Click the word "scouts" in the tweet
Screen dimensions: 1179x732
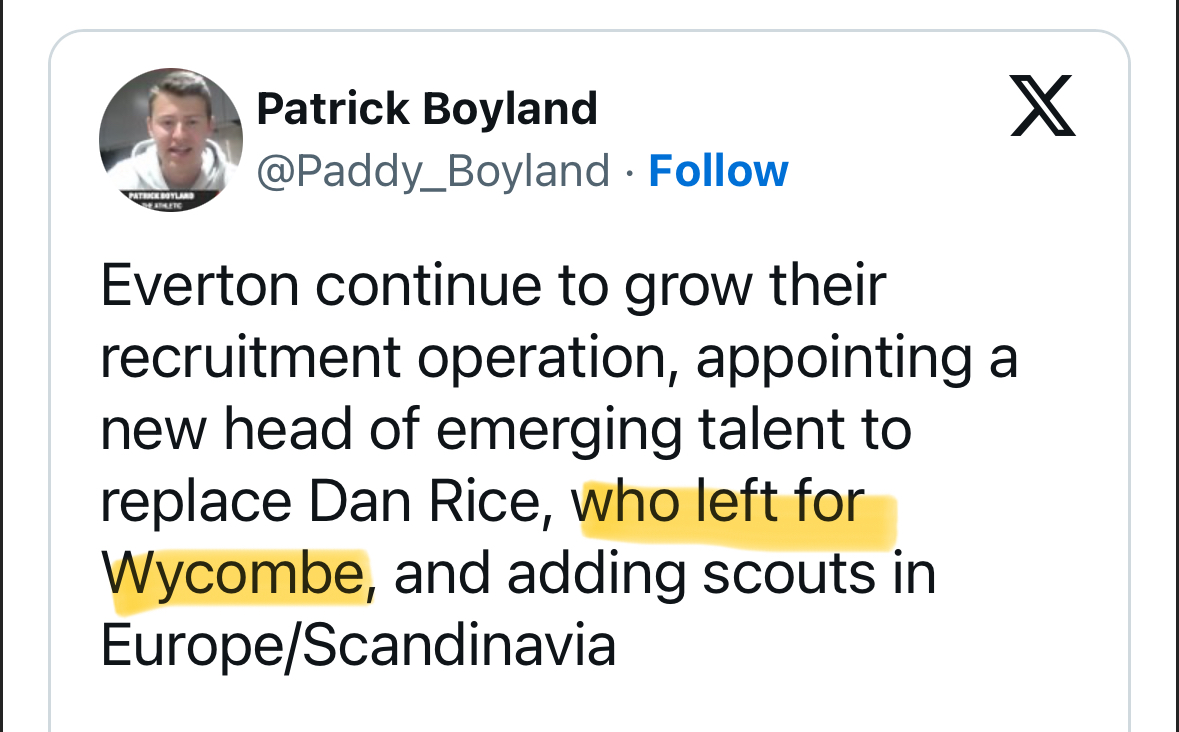(787, 574)
